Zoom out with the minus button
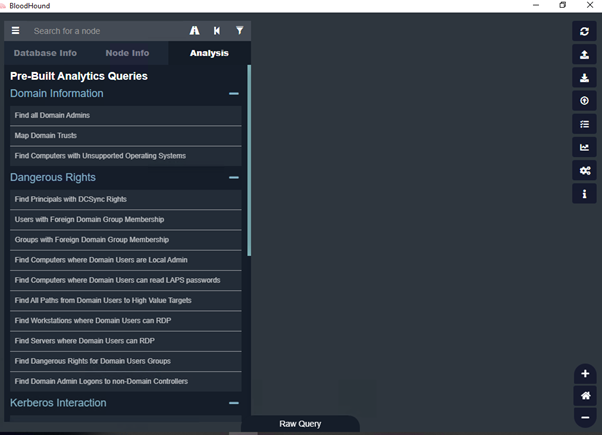 pyautogui.click(x=585, y=417)
